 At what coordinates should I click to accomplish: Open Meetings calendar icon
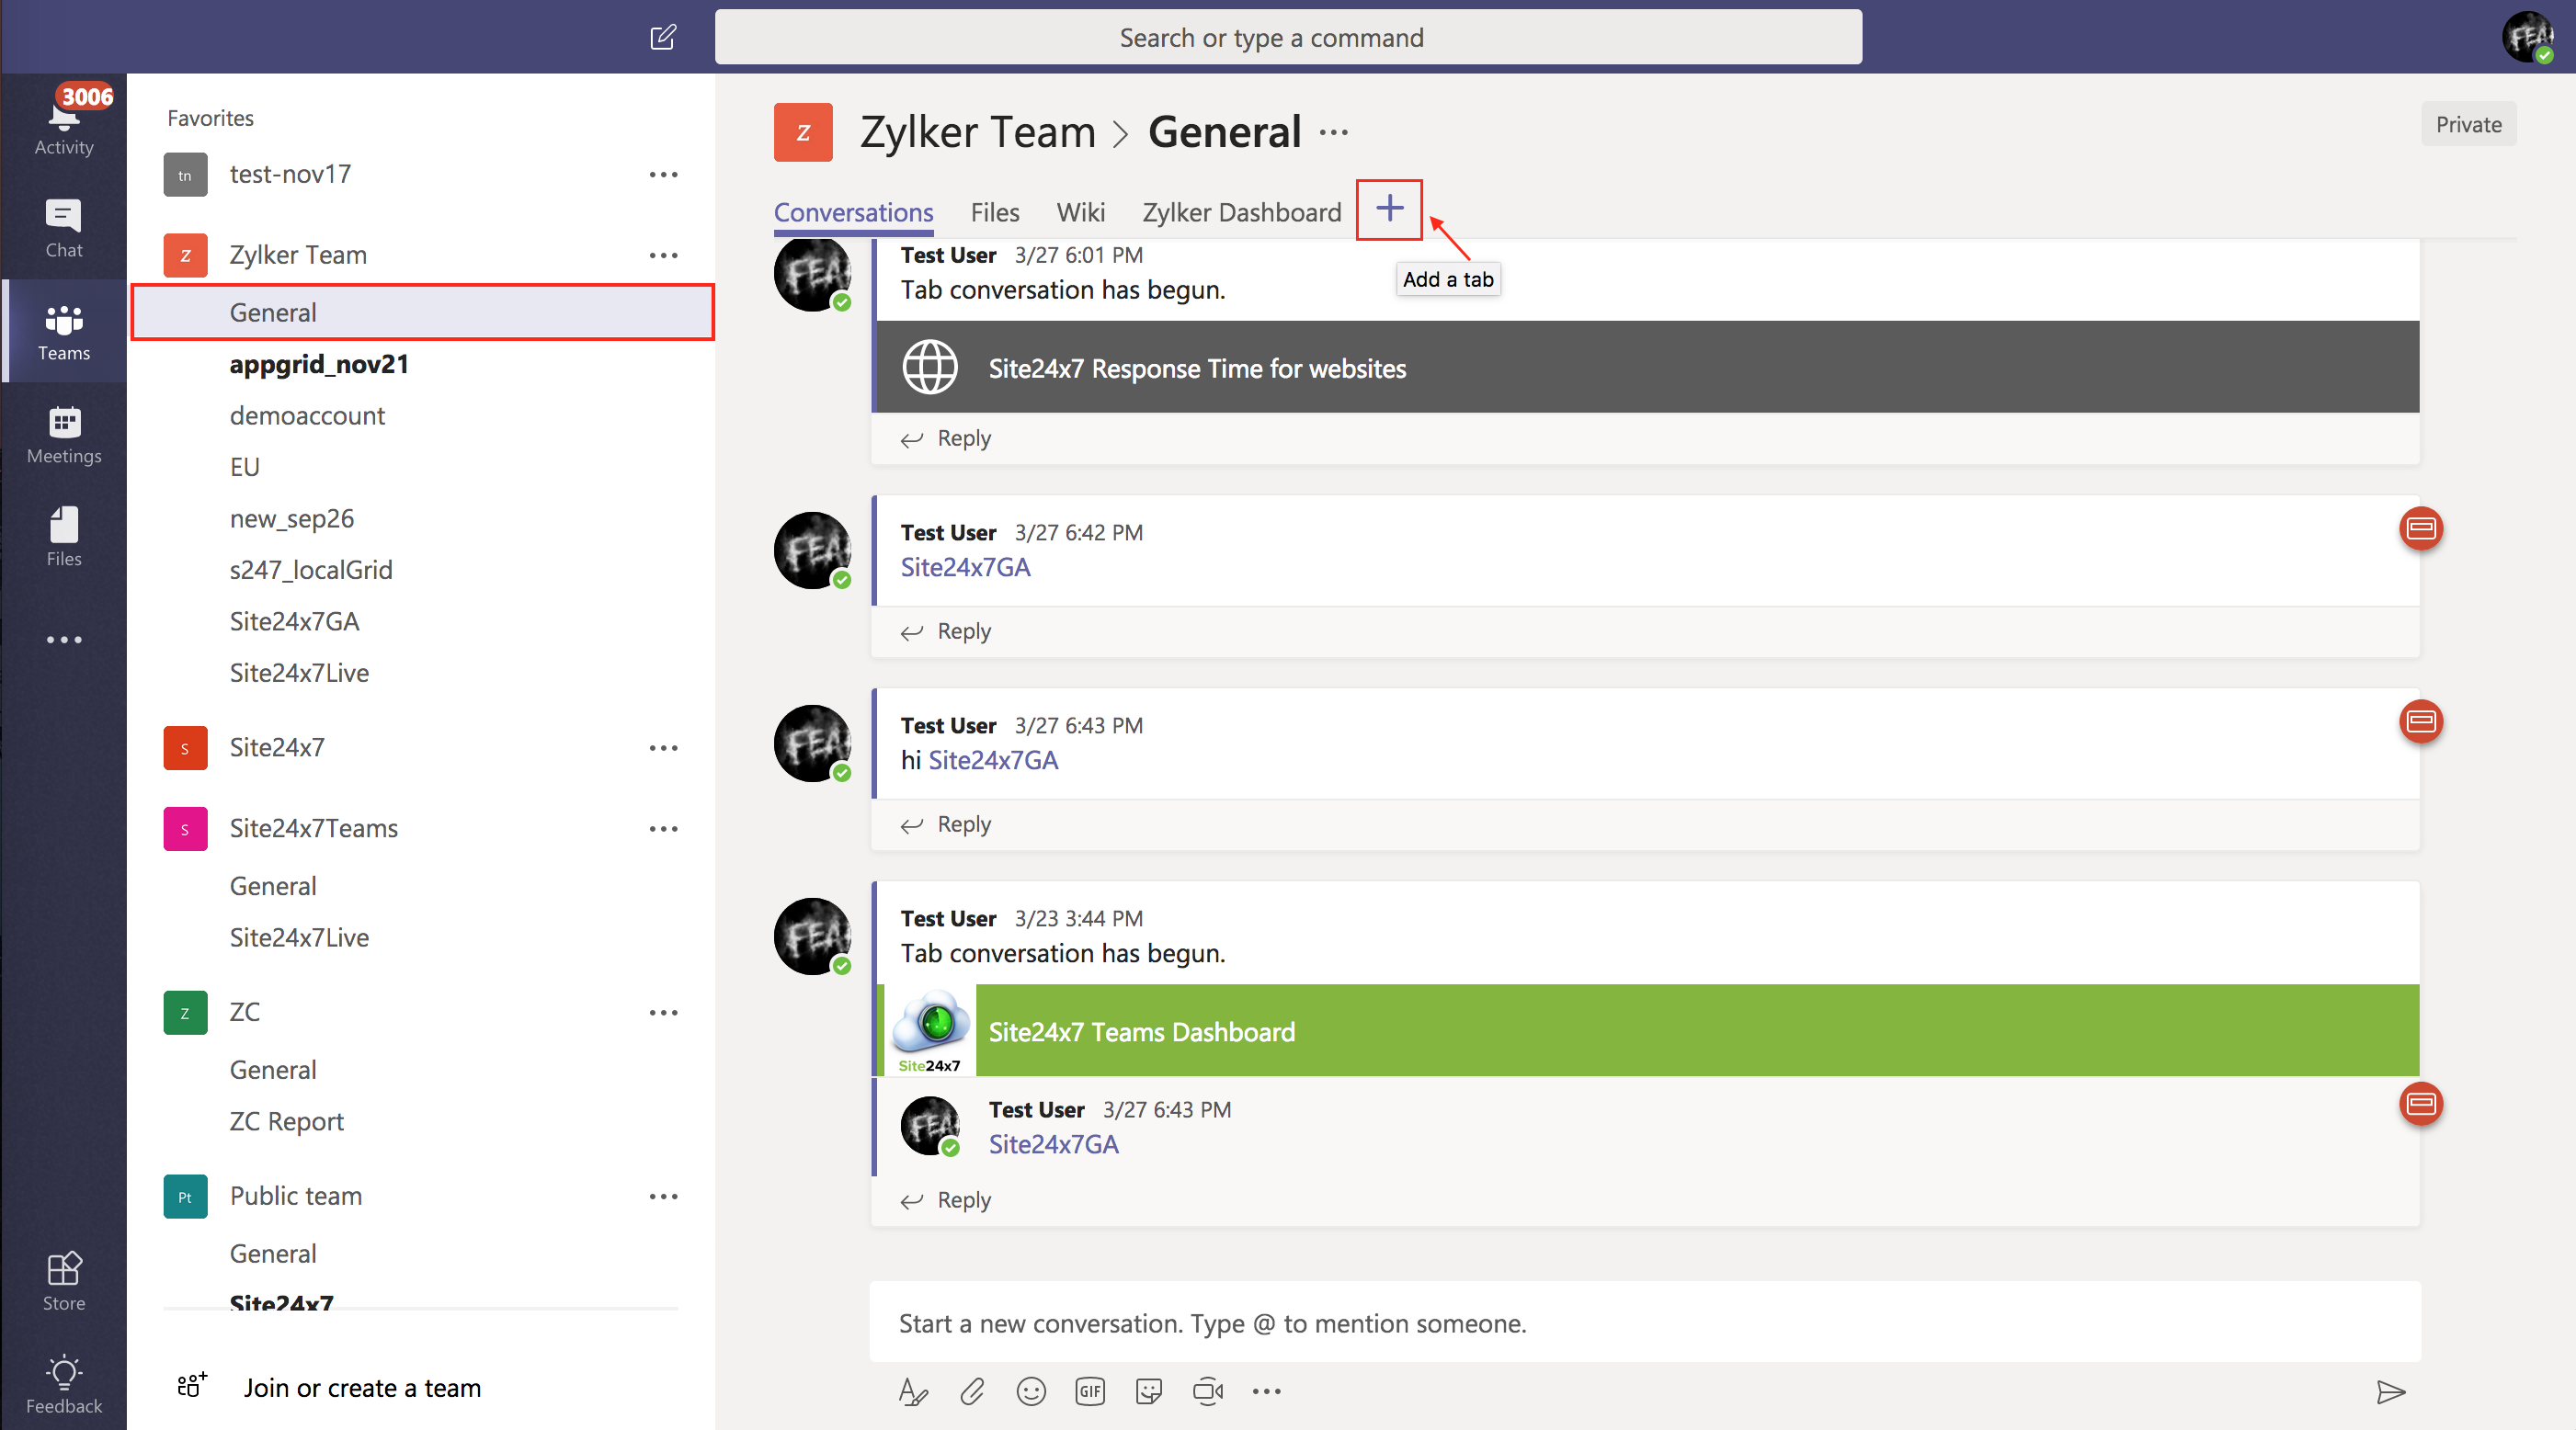63,434
